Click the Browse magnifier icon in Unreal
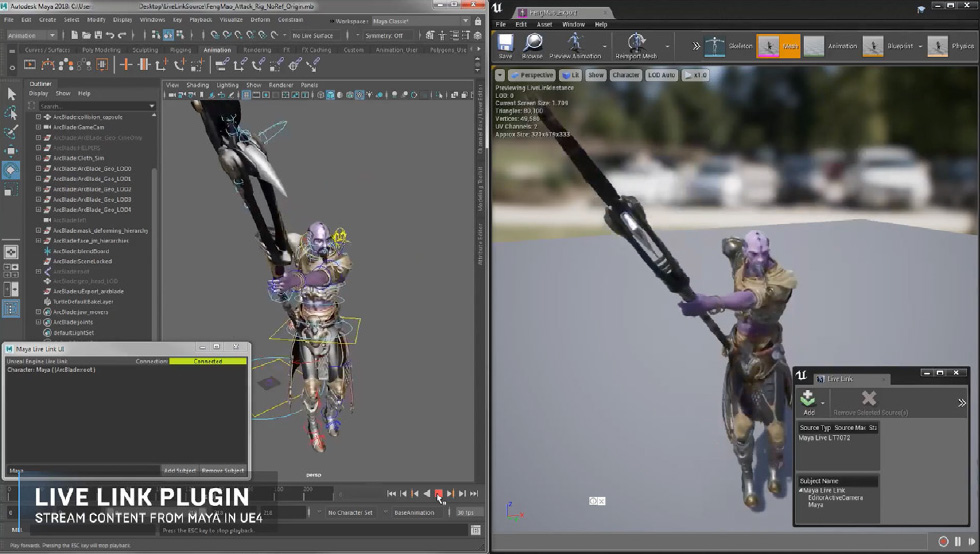980x554 pixels. point(532,43)
